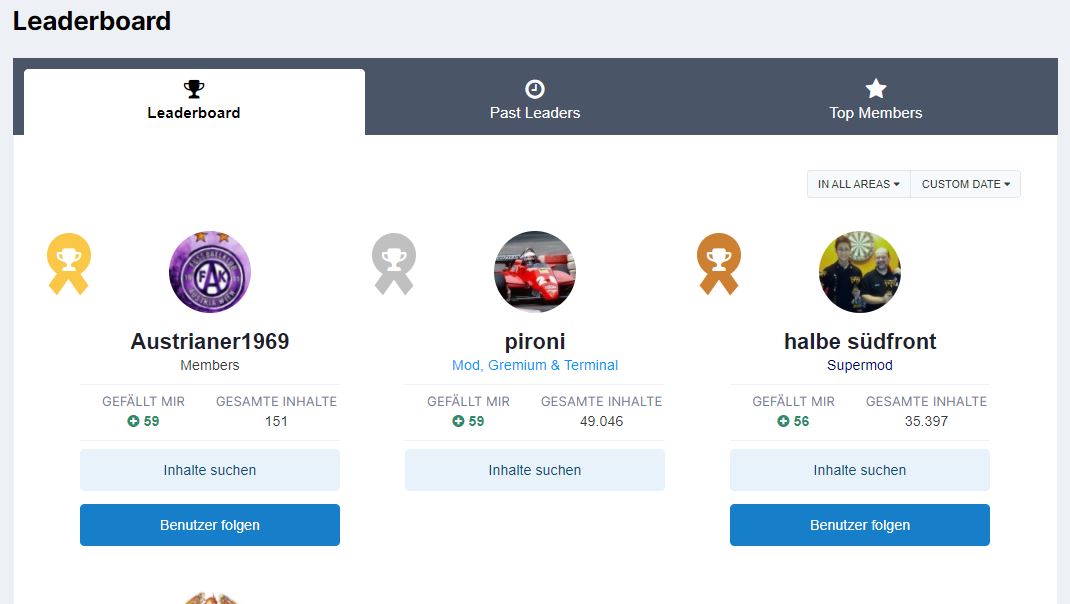Open Austrianer1969's purple FAK avatar
Screen dimensions: 1070x604
(x=209, y=272)
